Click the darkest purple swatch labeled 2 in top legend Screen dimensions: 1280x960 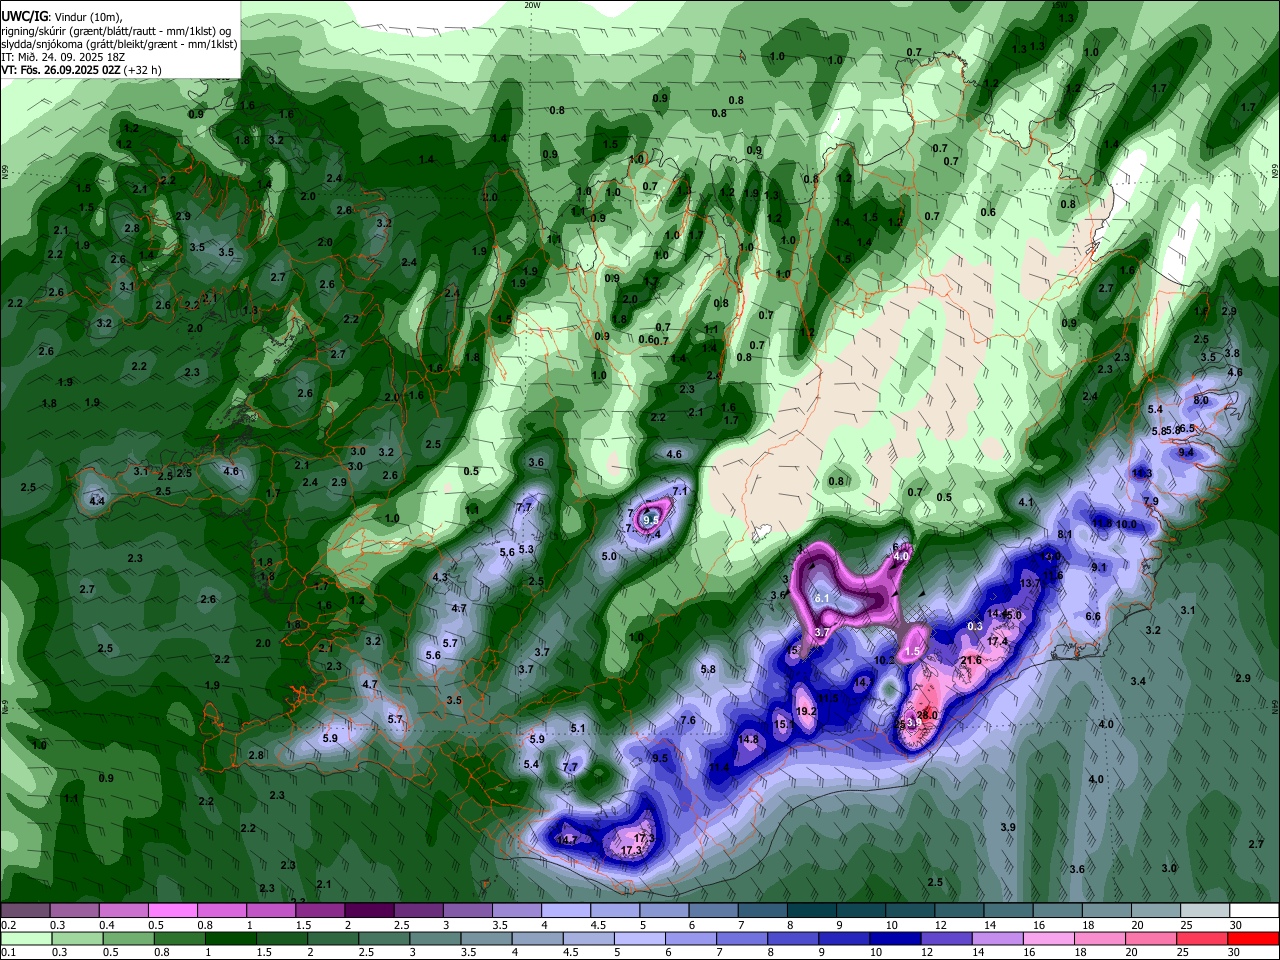tap(368, 911)
